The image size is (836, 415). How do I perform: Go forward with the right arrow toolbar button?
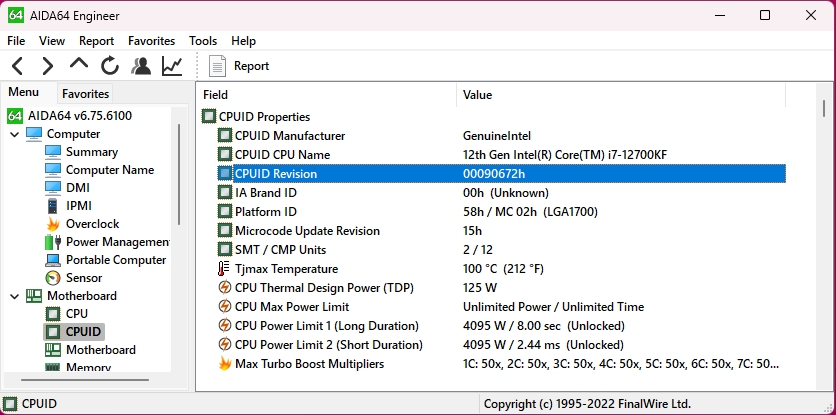pyautogui.click(x=48, y=66)
